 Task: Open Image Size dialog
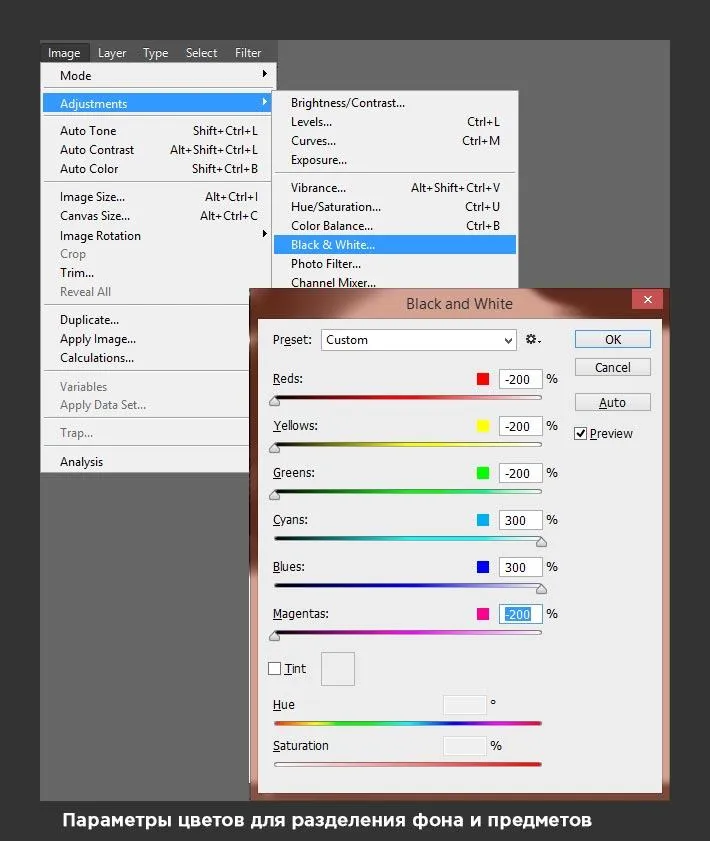tap(158, 197)
